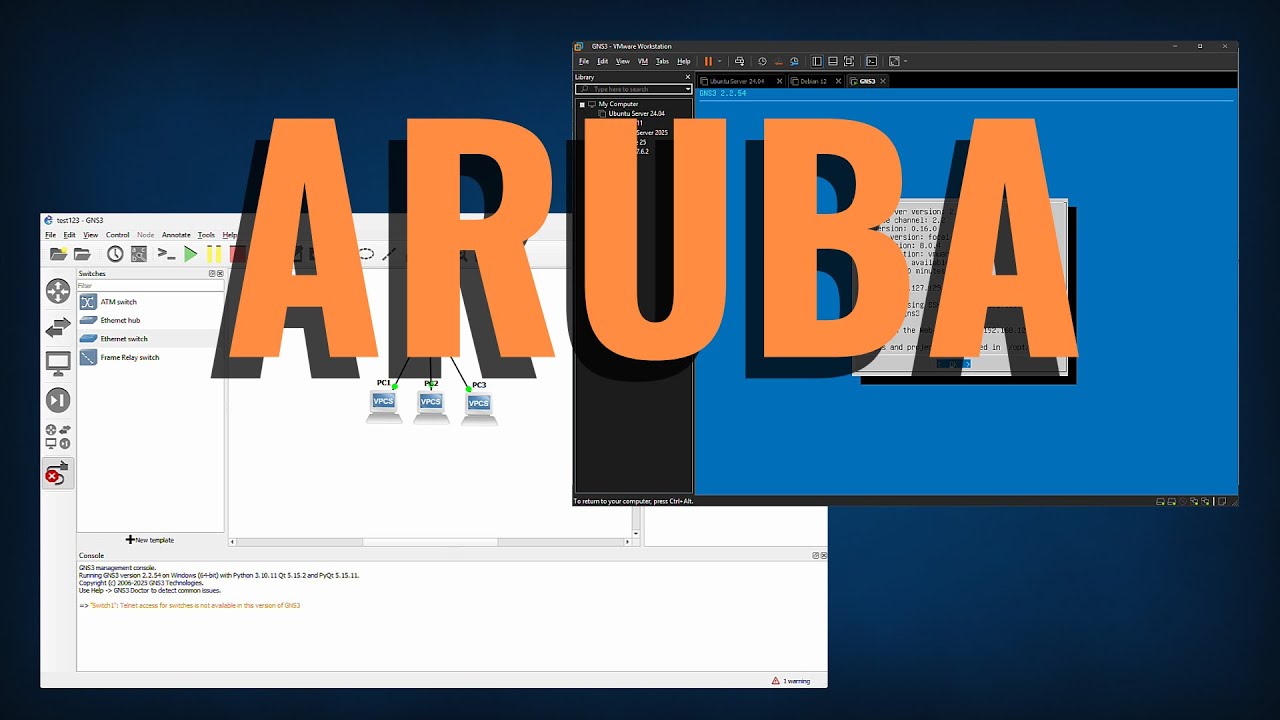Float the Switches dock panel
Viewport: 1280px width, 720px height.
[212, 273]
